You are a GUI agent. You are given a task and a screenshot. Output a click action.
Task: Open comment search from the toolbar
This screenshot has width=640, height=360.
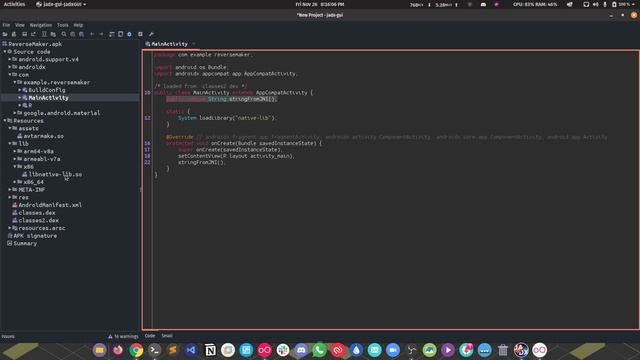pyautogui.click(x=82, y=34)
